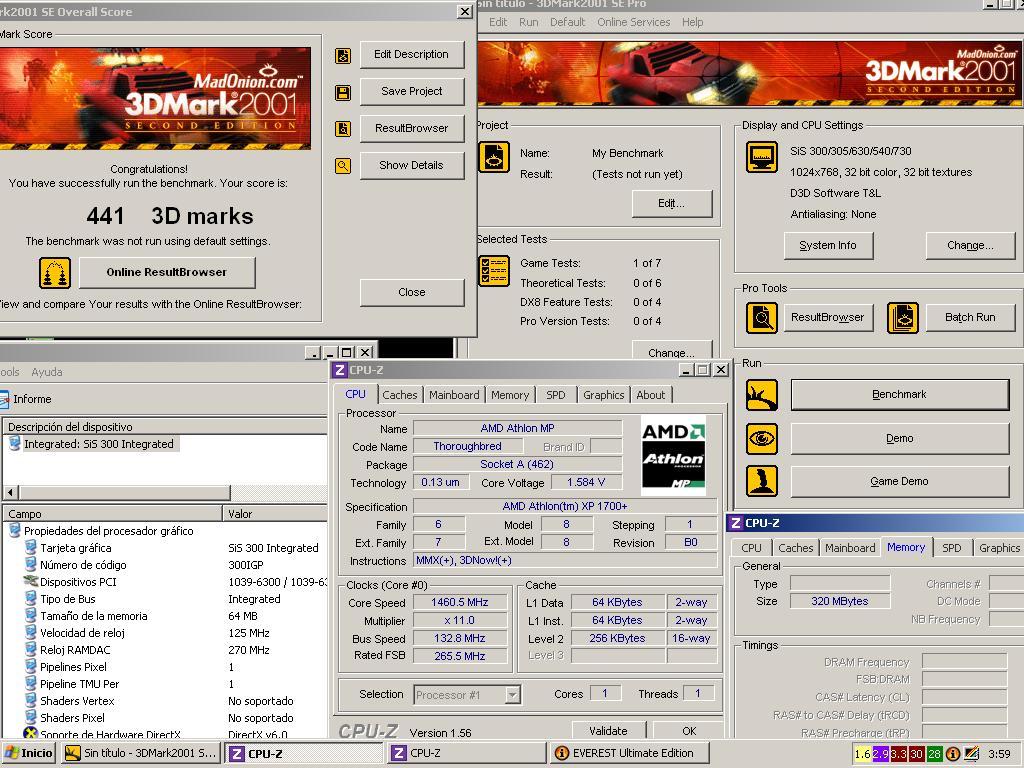
Task: Click OK button in CPU-Z
Action: point(689,731)
